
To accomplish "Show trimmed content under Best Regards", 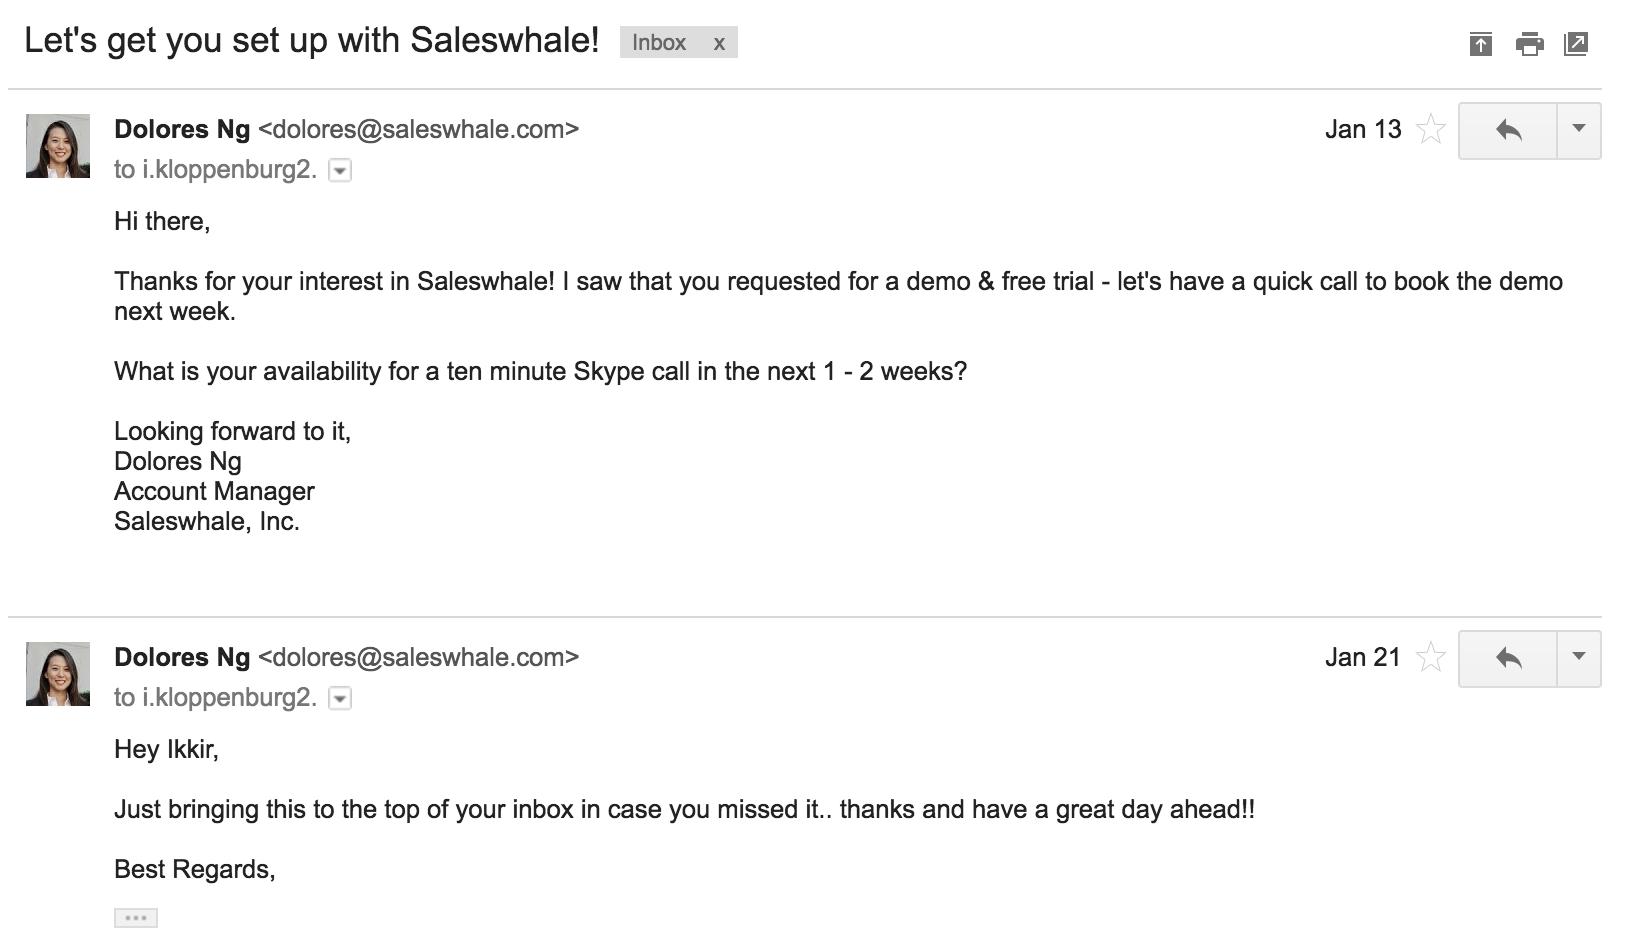I will point(136,918).
